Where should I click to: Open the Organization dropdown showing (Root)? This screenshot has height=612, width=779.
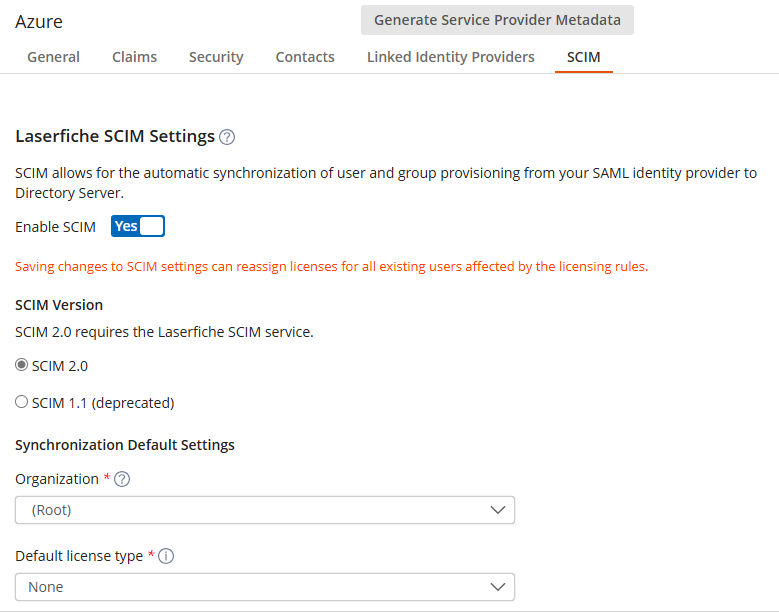pyautogui.click(x=264, y=510)
